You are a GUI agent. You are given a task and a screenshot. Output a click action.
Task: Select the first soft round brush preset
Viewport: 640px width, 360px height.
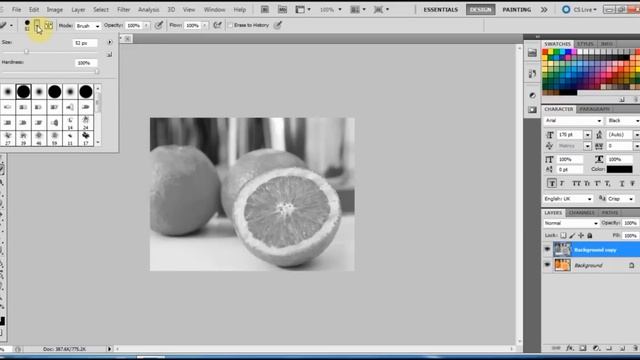8,91
